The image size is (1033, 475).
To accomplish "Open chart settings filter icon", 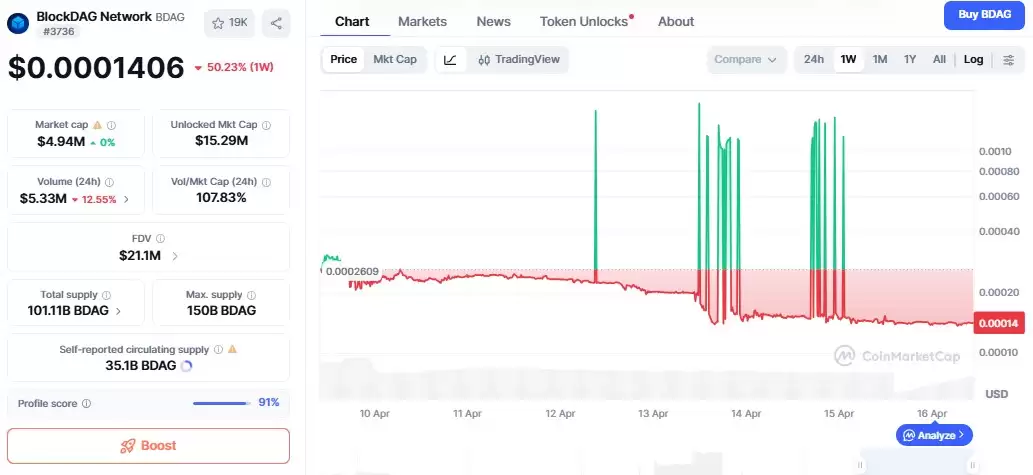I will click(x=1008, y=60).
